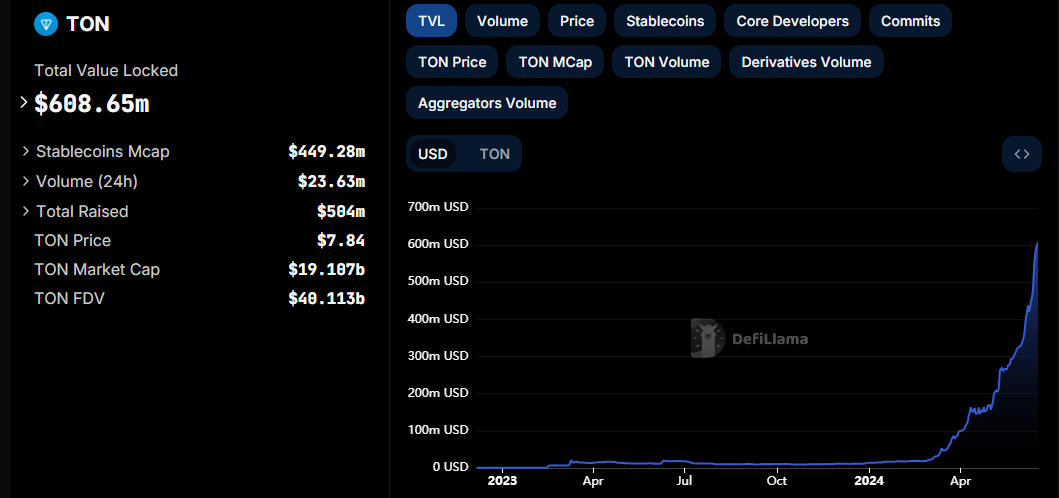Viewport: 1059px width, 498px height.
Task: Click the 700m USD axis label
Action: [x=438, y=207]
